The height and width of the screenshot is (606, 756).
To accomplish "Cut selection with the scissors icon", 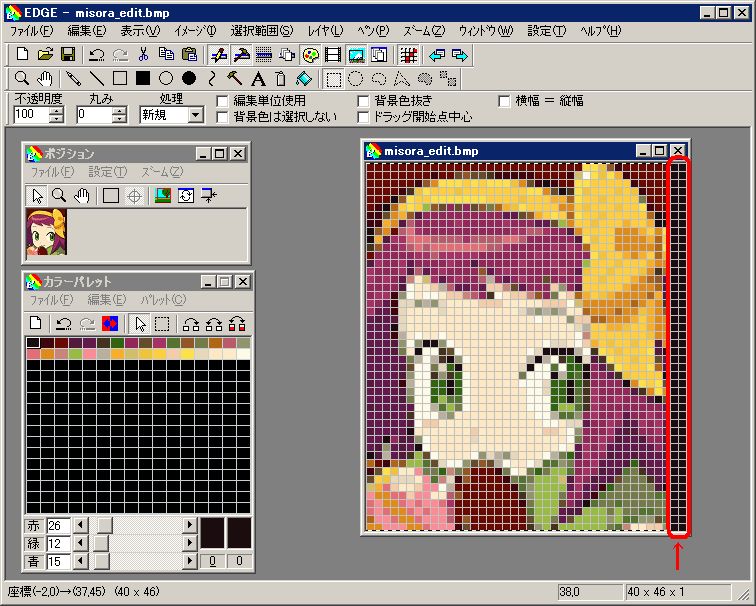I will pos(143,54).
